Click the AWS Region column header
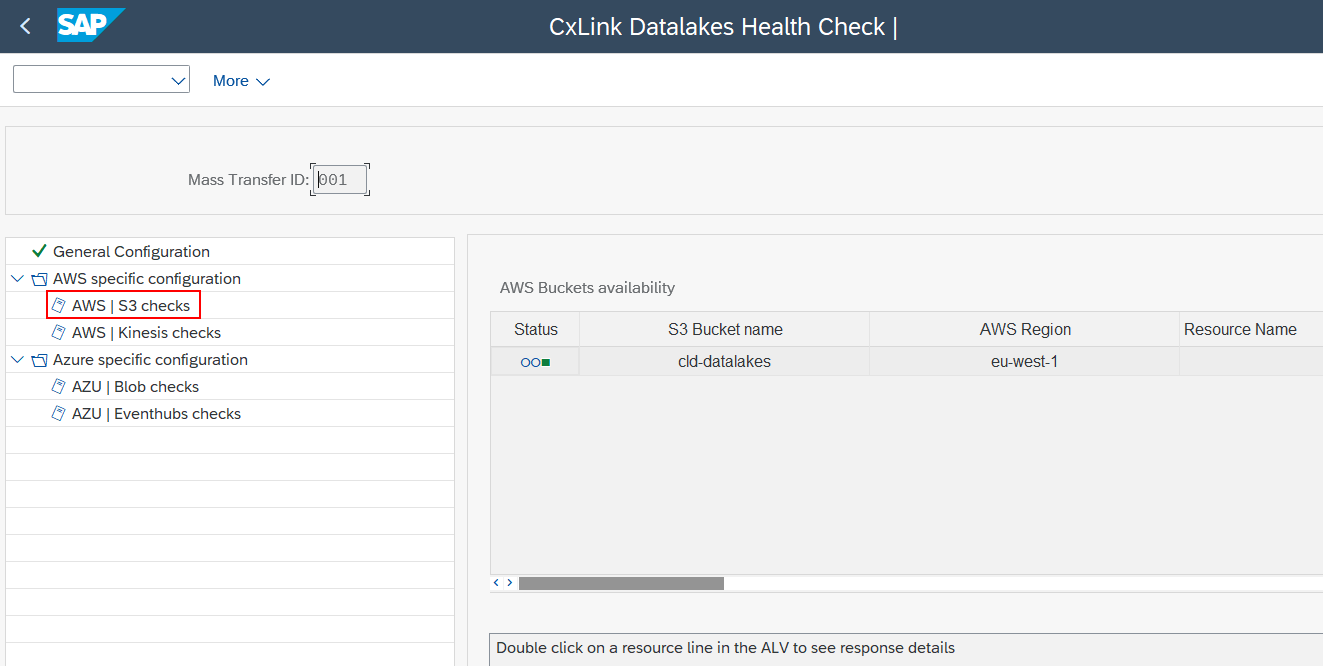 1025,329
